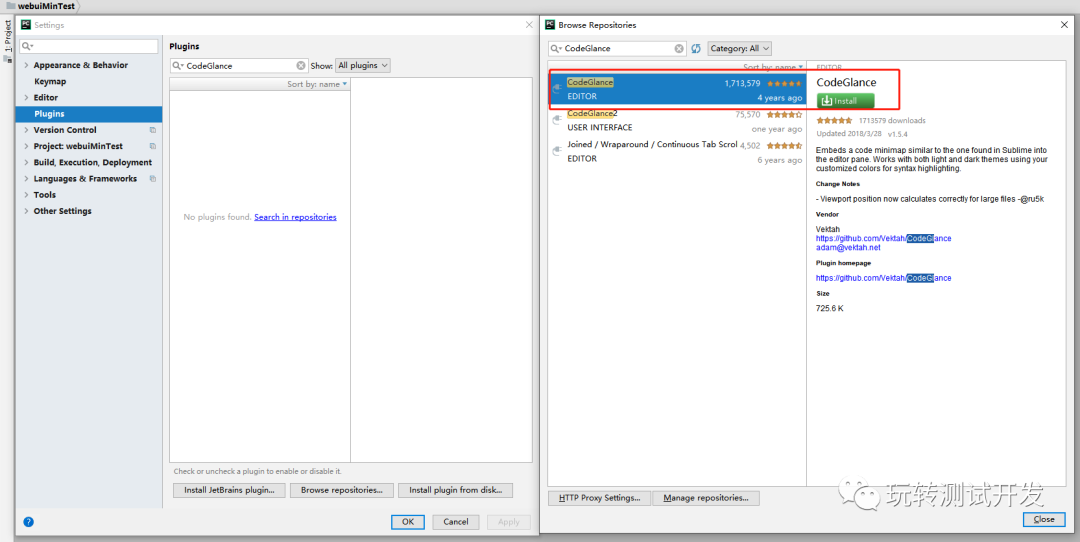Click the help question mark icon in Settings

pyautogui.click(x=28, y=521)
